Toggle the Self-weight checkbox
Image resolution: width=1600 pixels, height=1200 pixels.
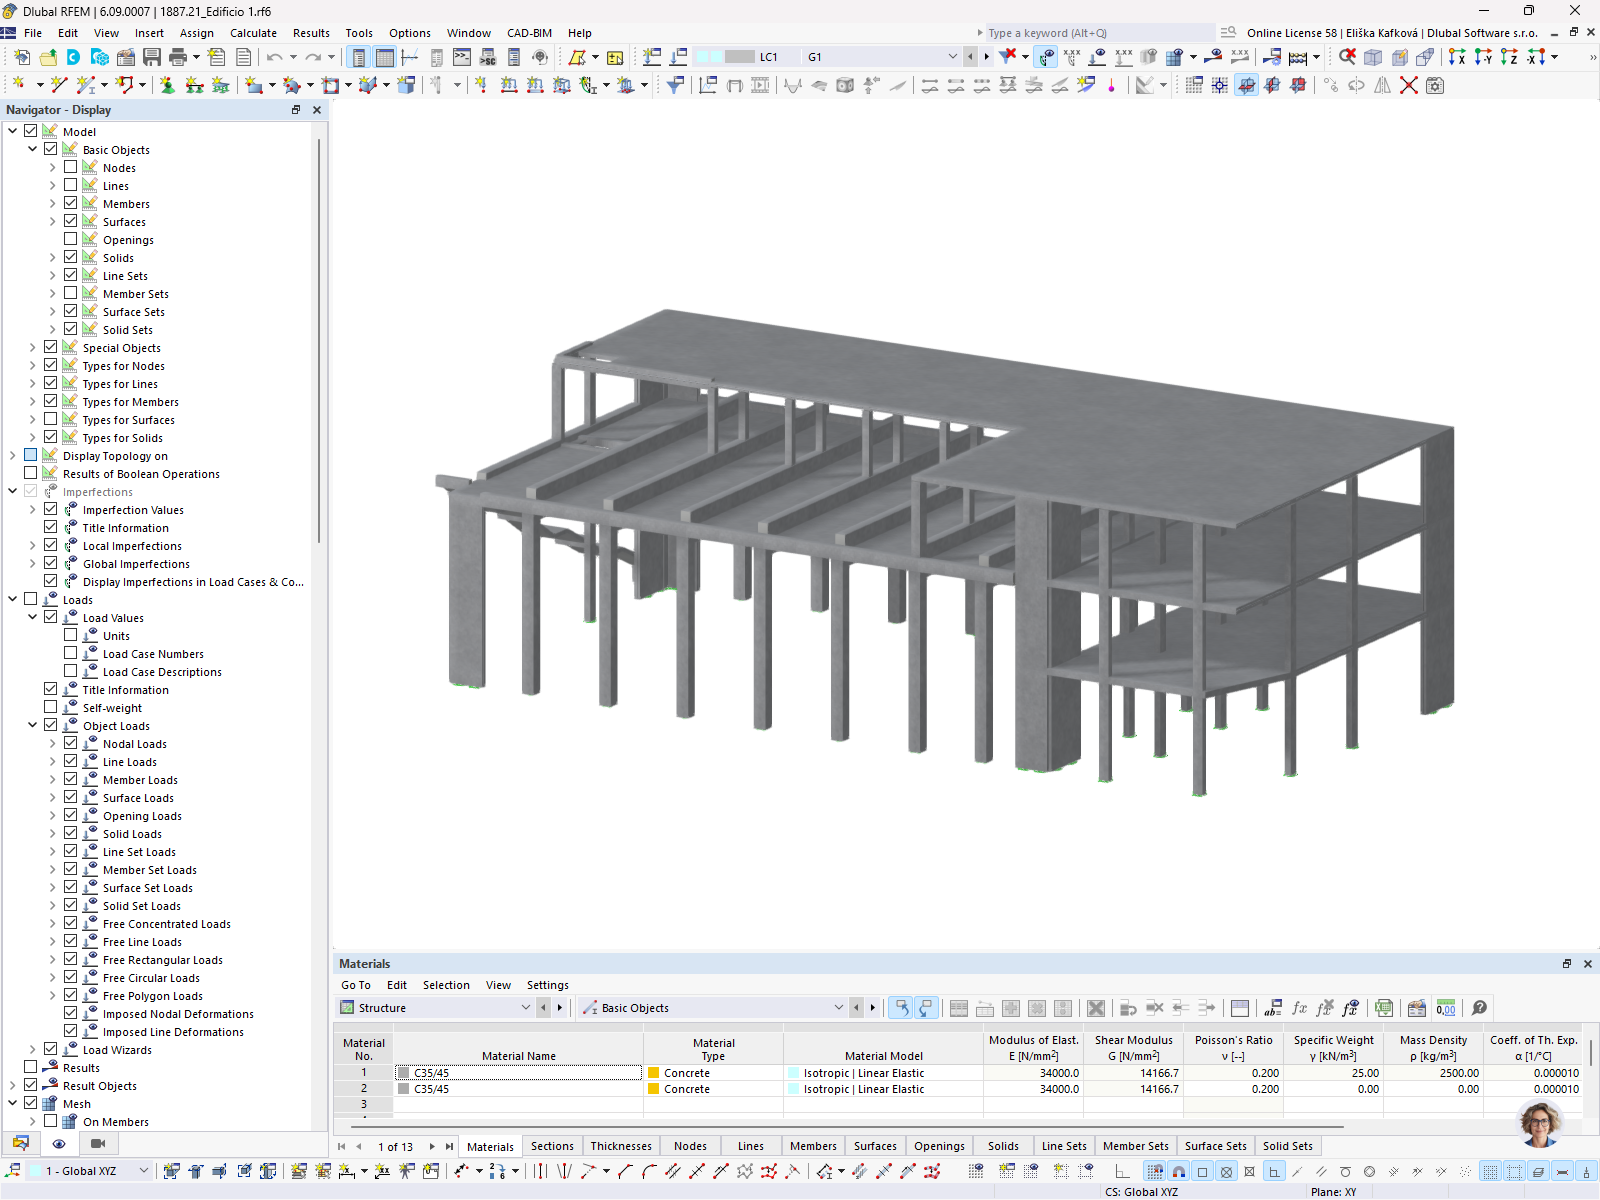50,708
